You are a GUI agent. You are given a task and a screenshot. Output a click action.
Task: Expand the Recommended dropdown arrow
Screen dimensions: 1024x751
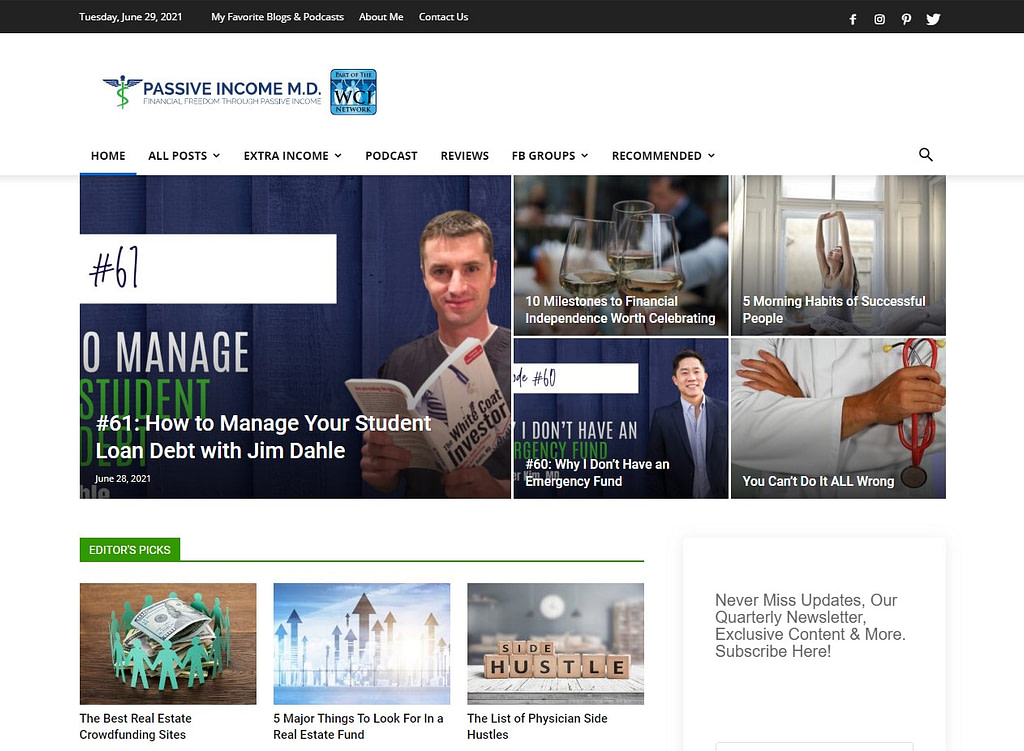pos(711,155)
